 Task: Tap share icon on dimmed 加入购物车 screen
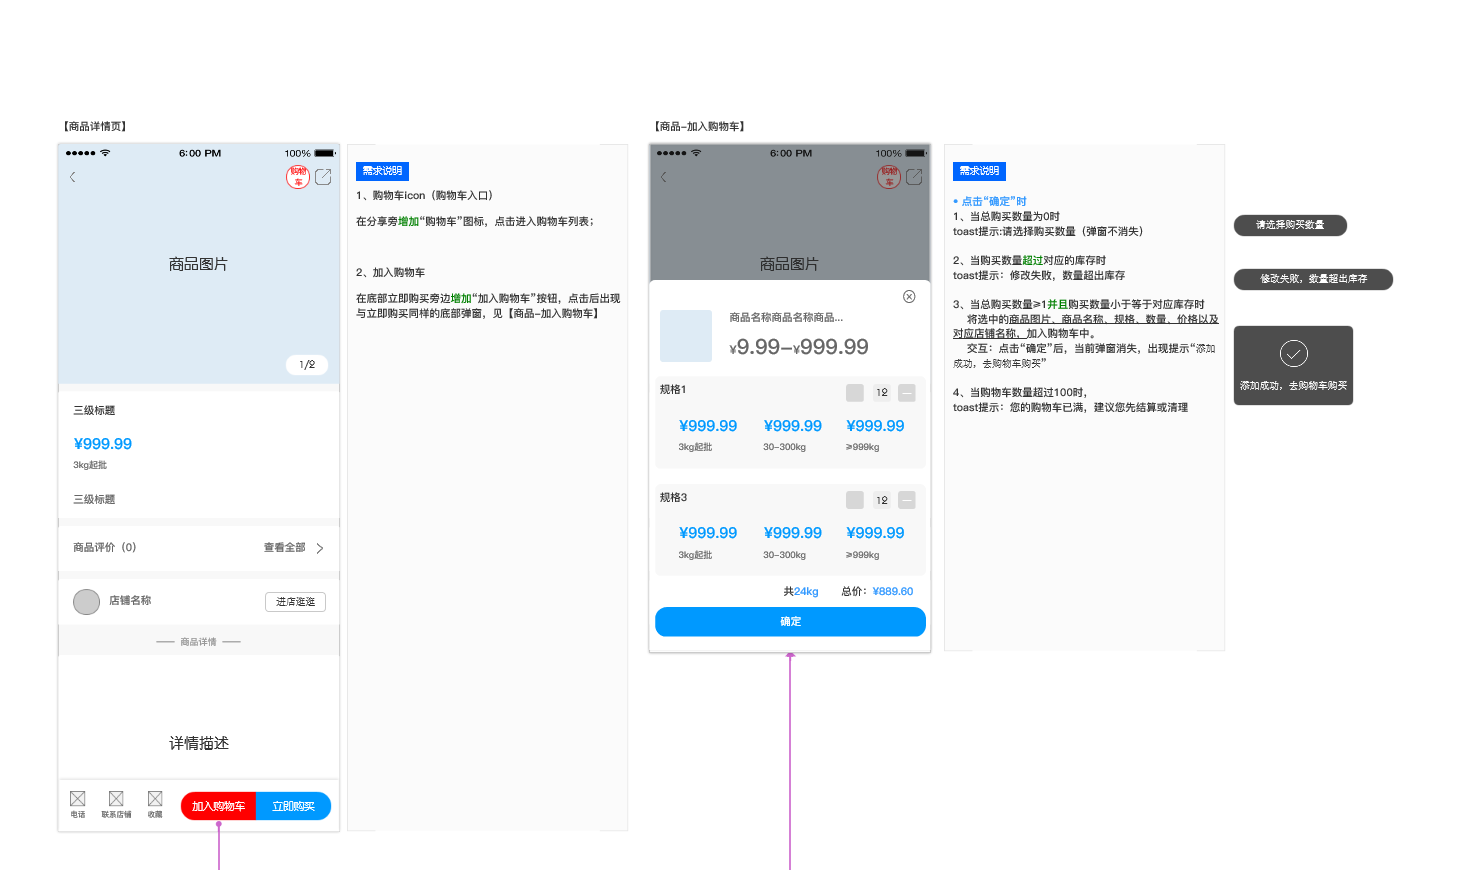pyautogui.click(x=914, y=177)
